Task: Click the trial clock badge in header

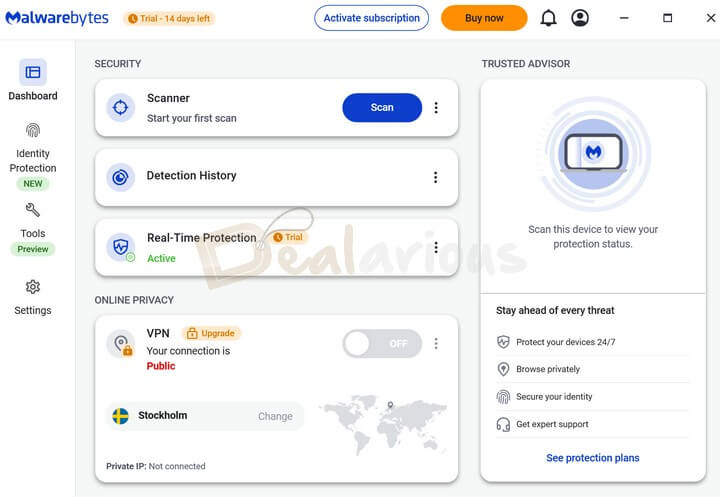Action: [169, 18]
